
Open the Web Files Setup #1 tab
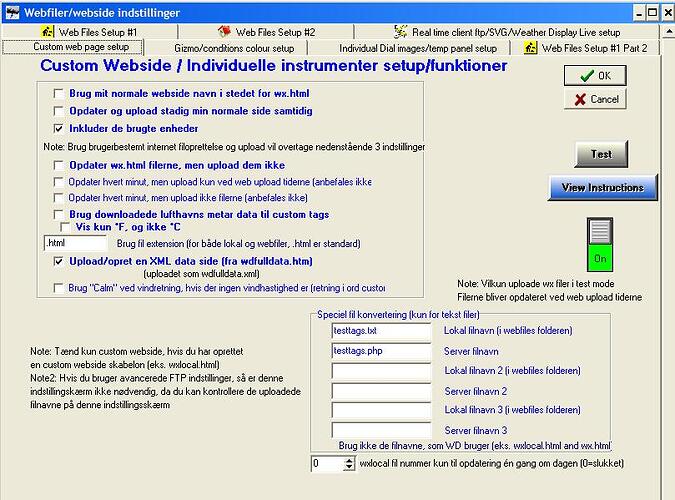[90, 32]
